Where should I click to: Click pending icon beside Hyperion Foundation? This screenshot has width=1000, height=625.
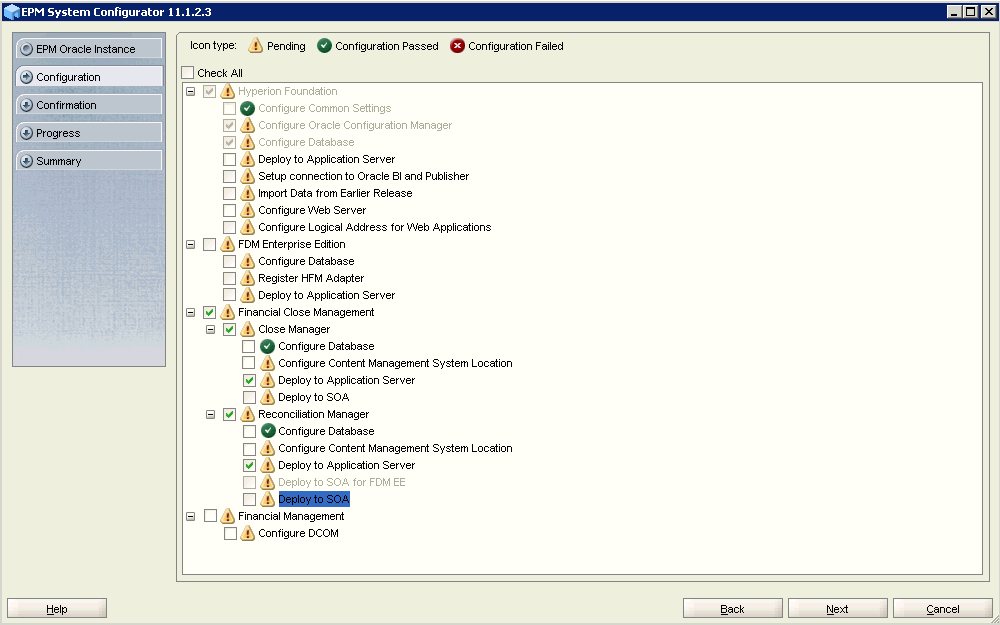(x=228, y=91)
